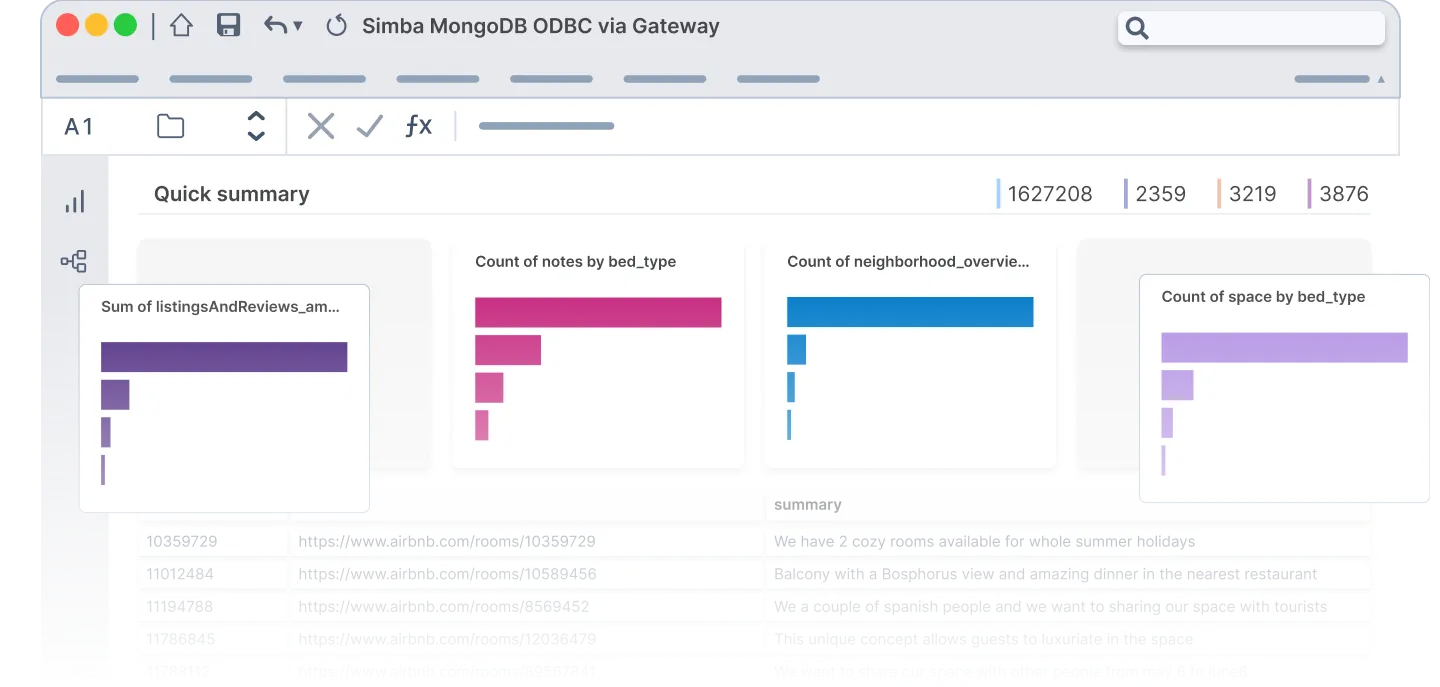Click the refresh circular arrow icon
This screenshot has height=687, width=1440.
[337, 26]
